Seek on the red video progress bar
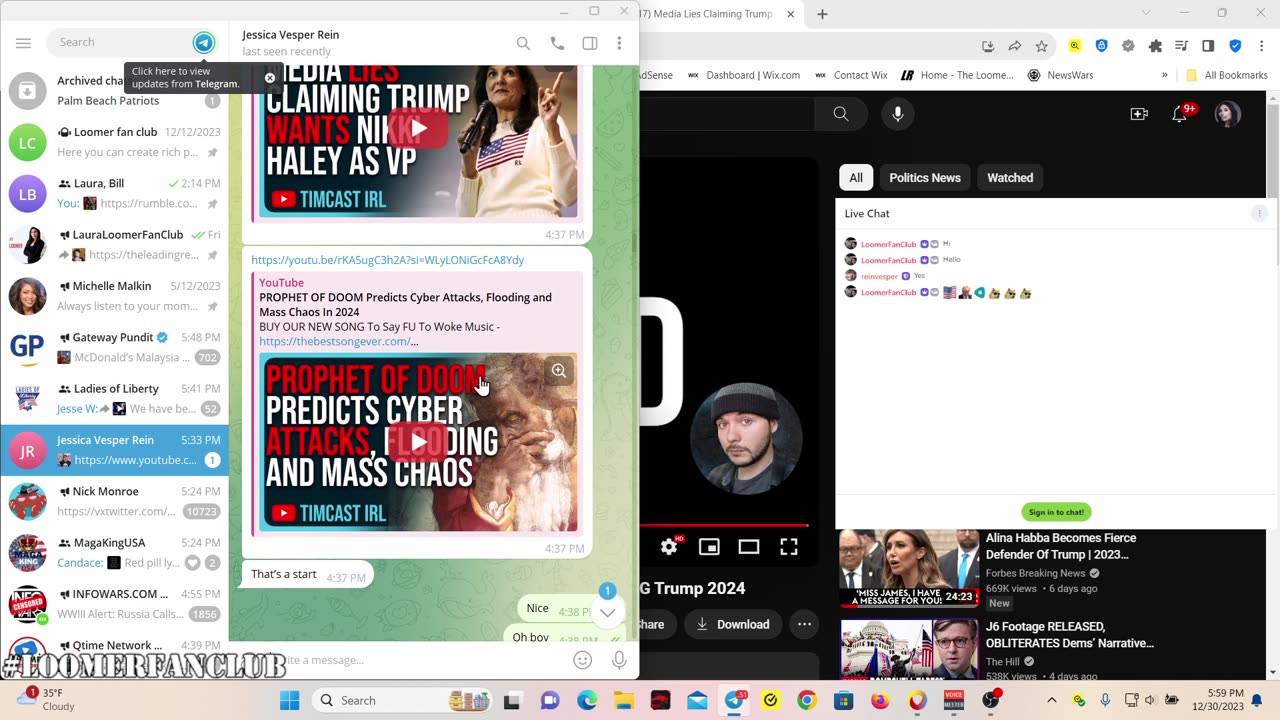Viewport: 1280px width, 720px height. (724, 525)
